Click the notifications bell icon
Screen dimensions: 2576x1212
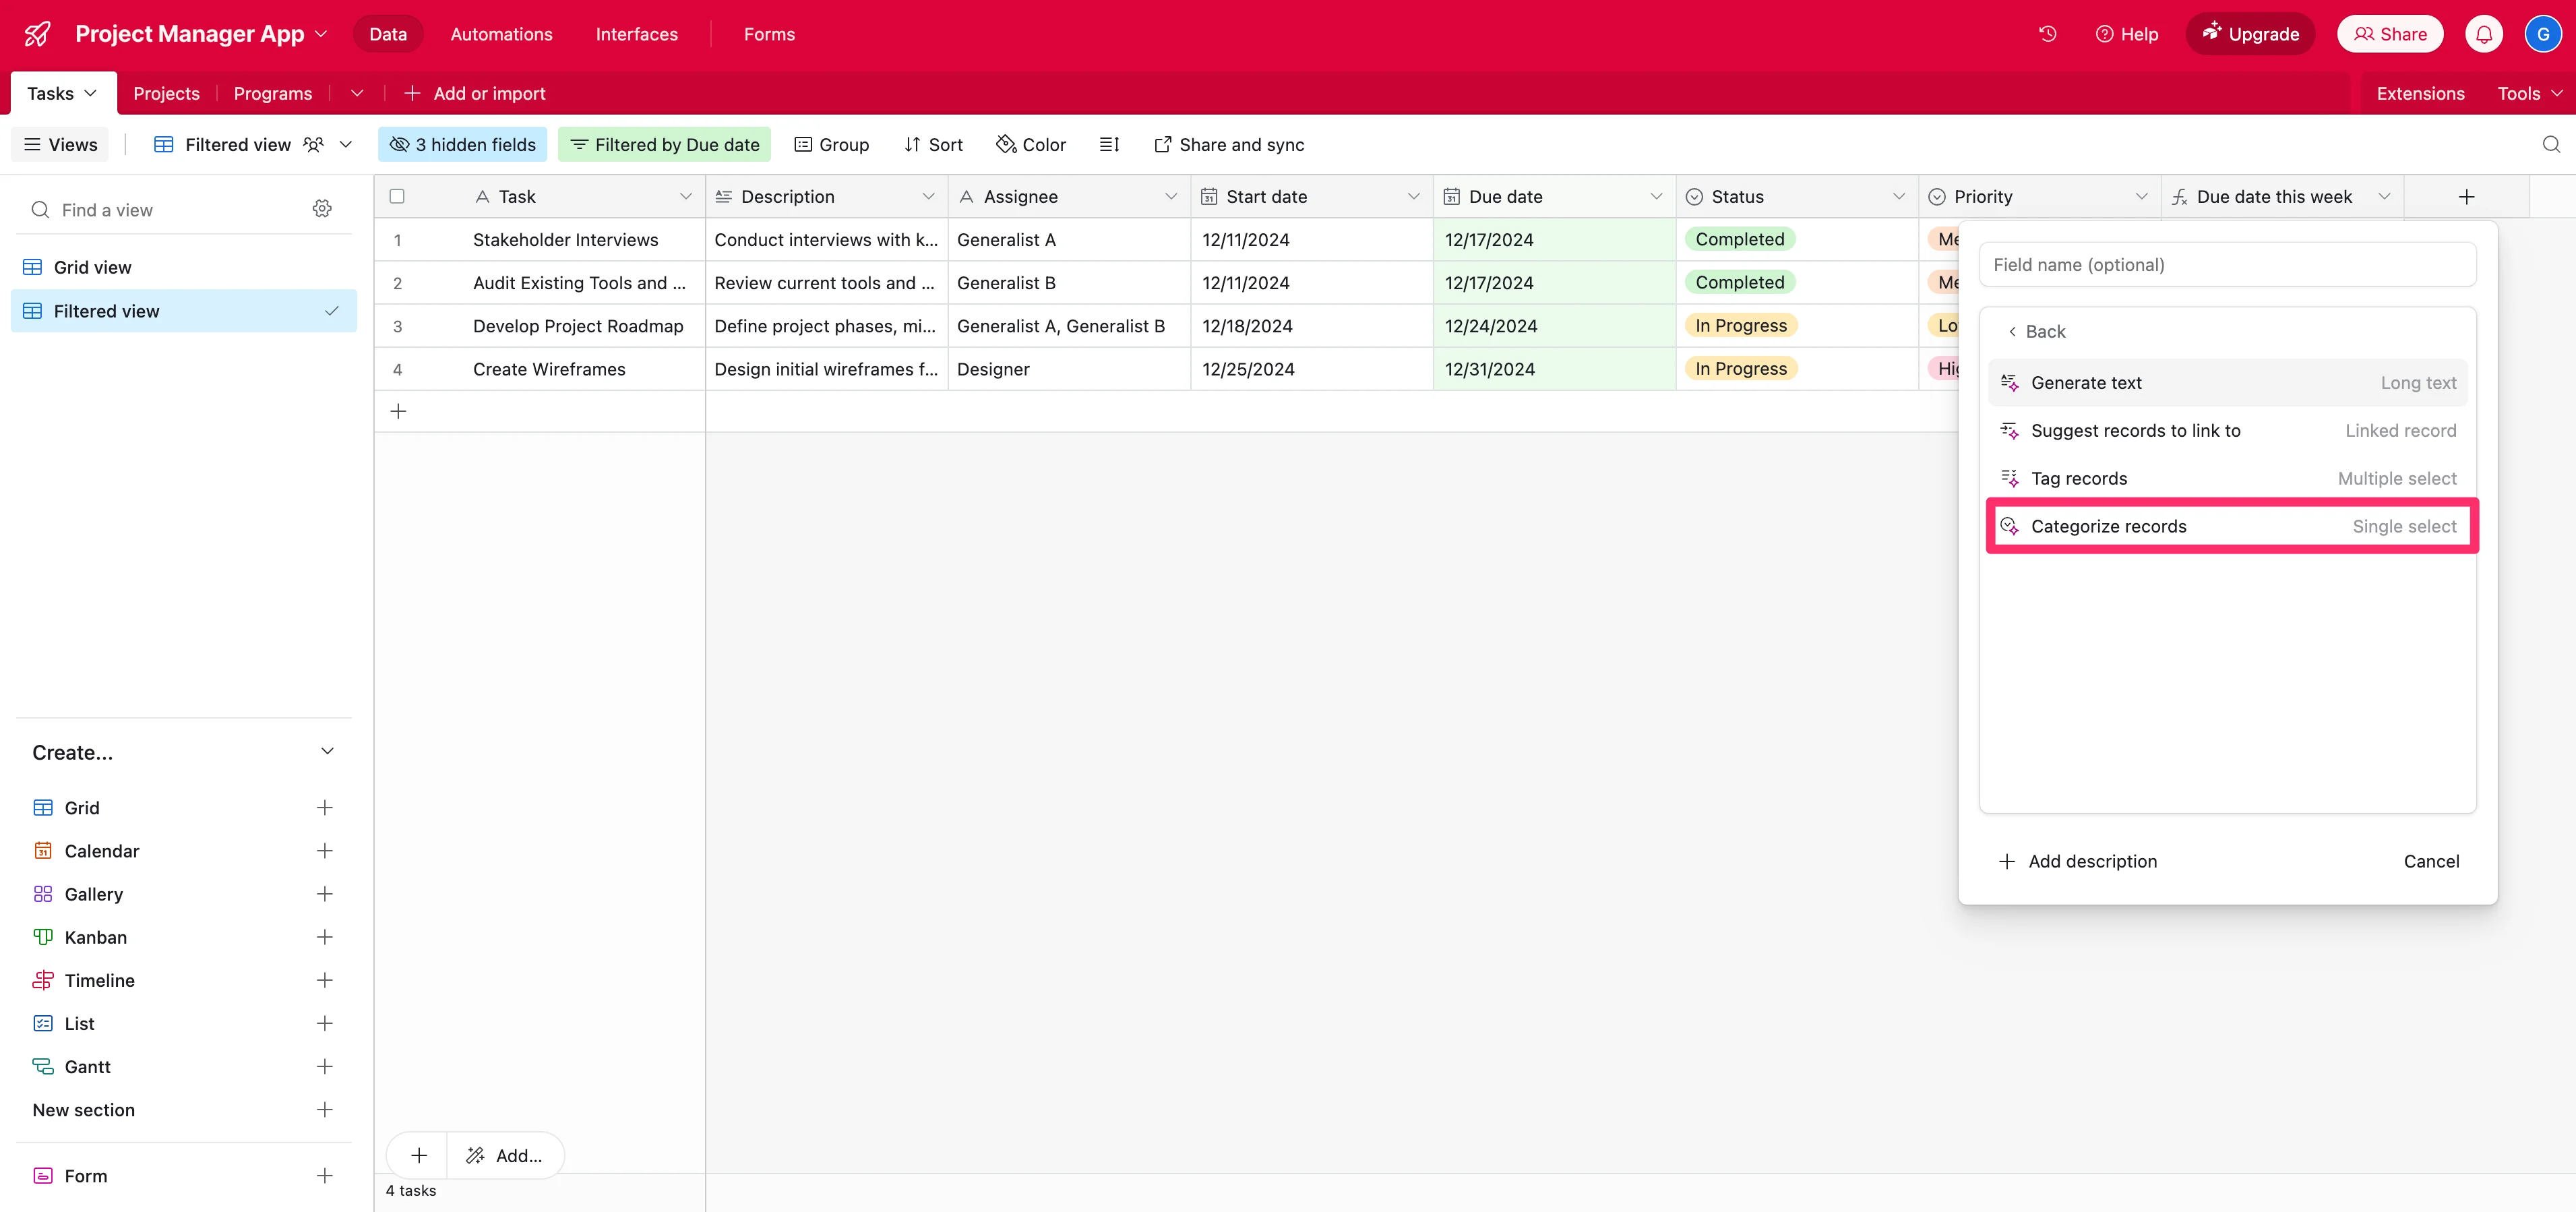pos(2483,34)
